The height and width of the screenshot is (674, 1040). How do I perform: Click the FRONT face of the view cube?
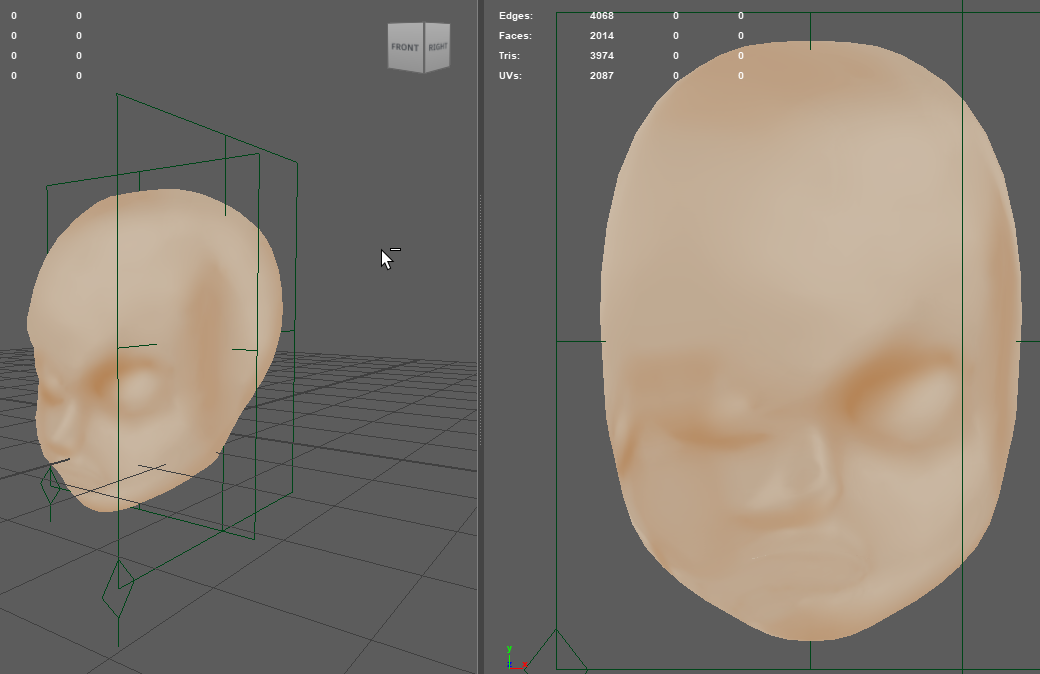pos(405,47)
